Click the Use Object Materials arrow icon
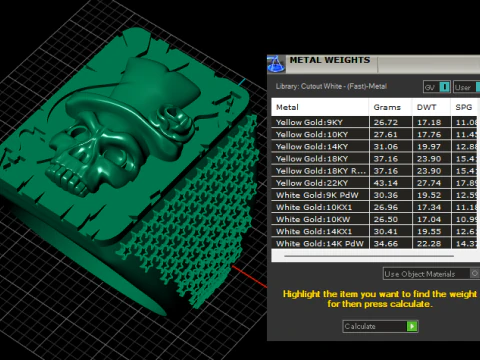The image size is (480, 360). click(x=475, y=273)
